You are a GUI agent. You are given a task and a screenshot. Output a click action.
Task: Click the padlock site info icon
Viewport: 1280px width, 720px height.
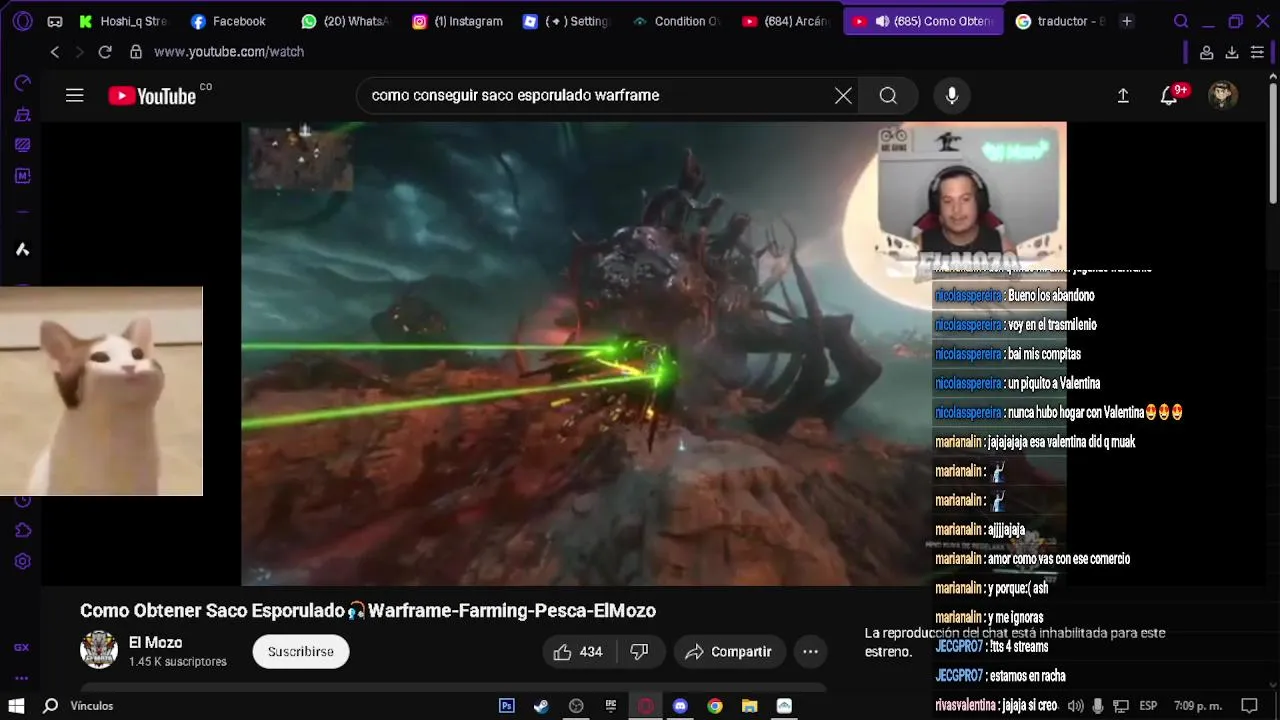coord(136,52)
